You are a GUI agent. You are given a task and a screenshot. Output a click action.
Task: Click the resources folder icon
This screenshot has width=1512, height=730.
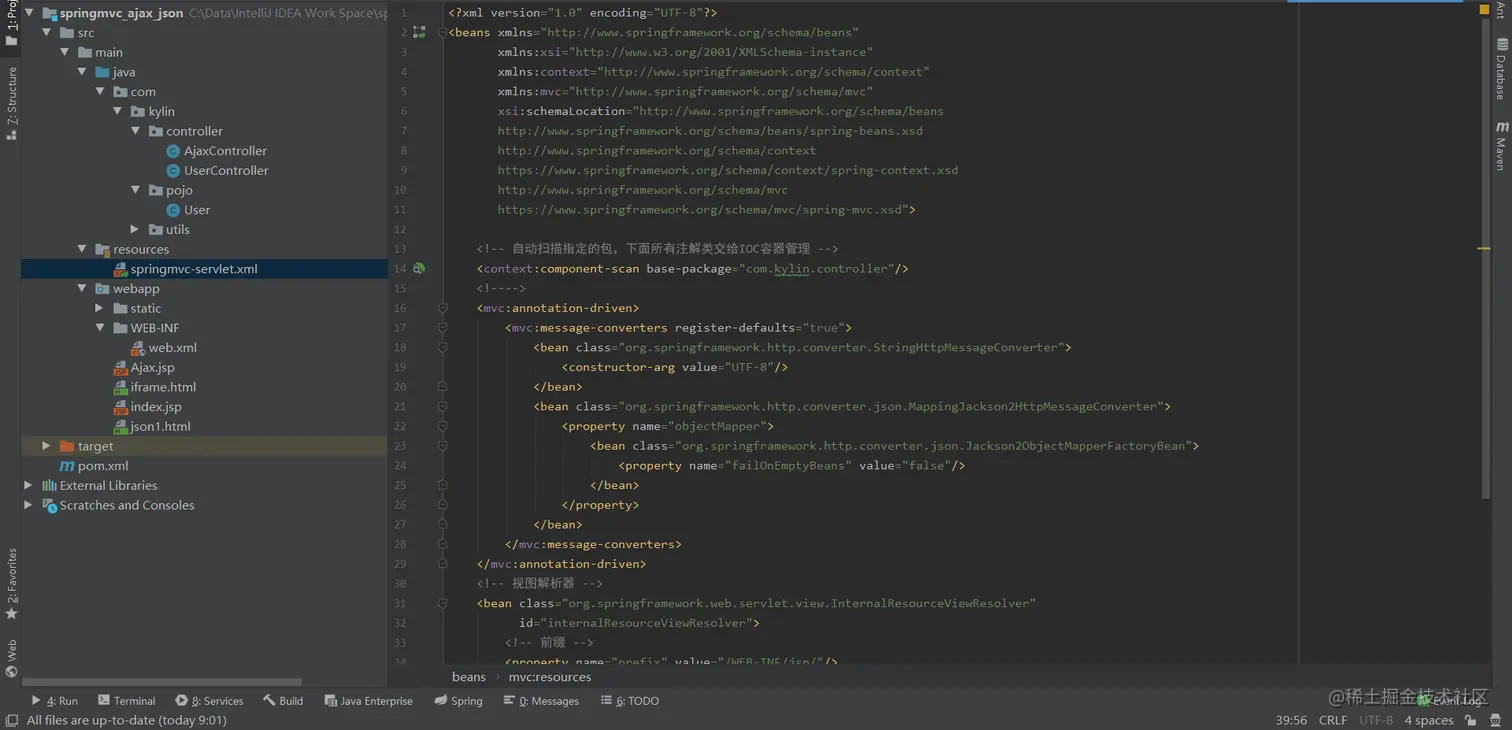102,249
